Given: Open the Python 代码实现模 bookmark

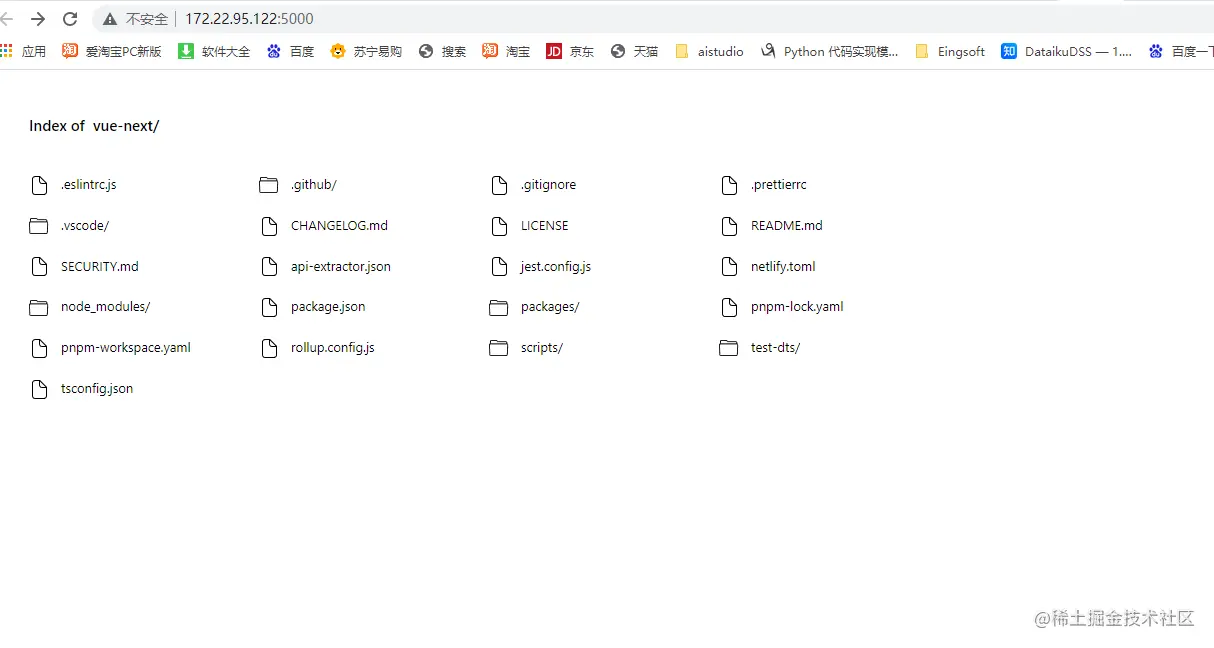Looking at the screenshot, I should [x=829, y=51].
